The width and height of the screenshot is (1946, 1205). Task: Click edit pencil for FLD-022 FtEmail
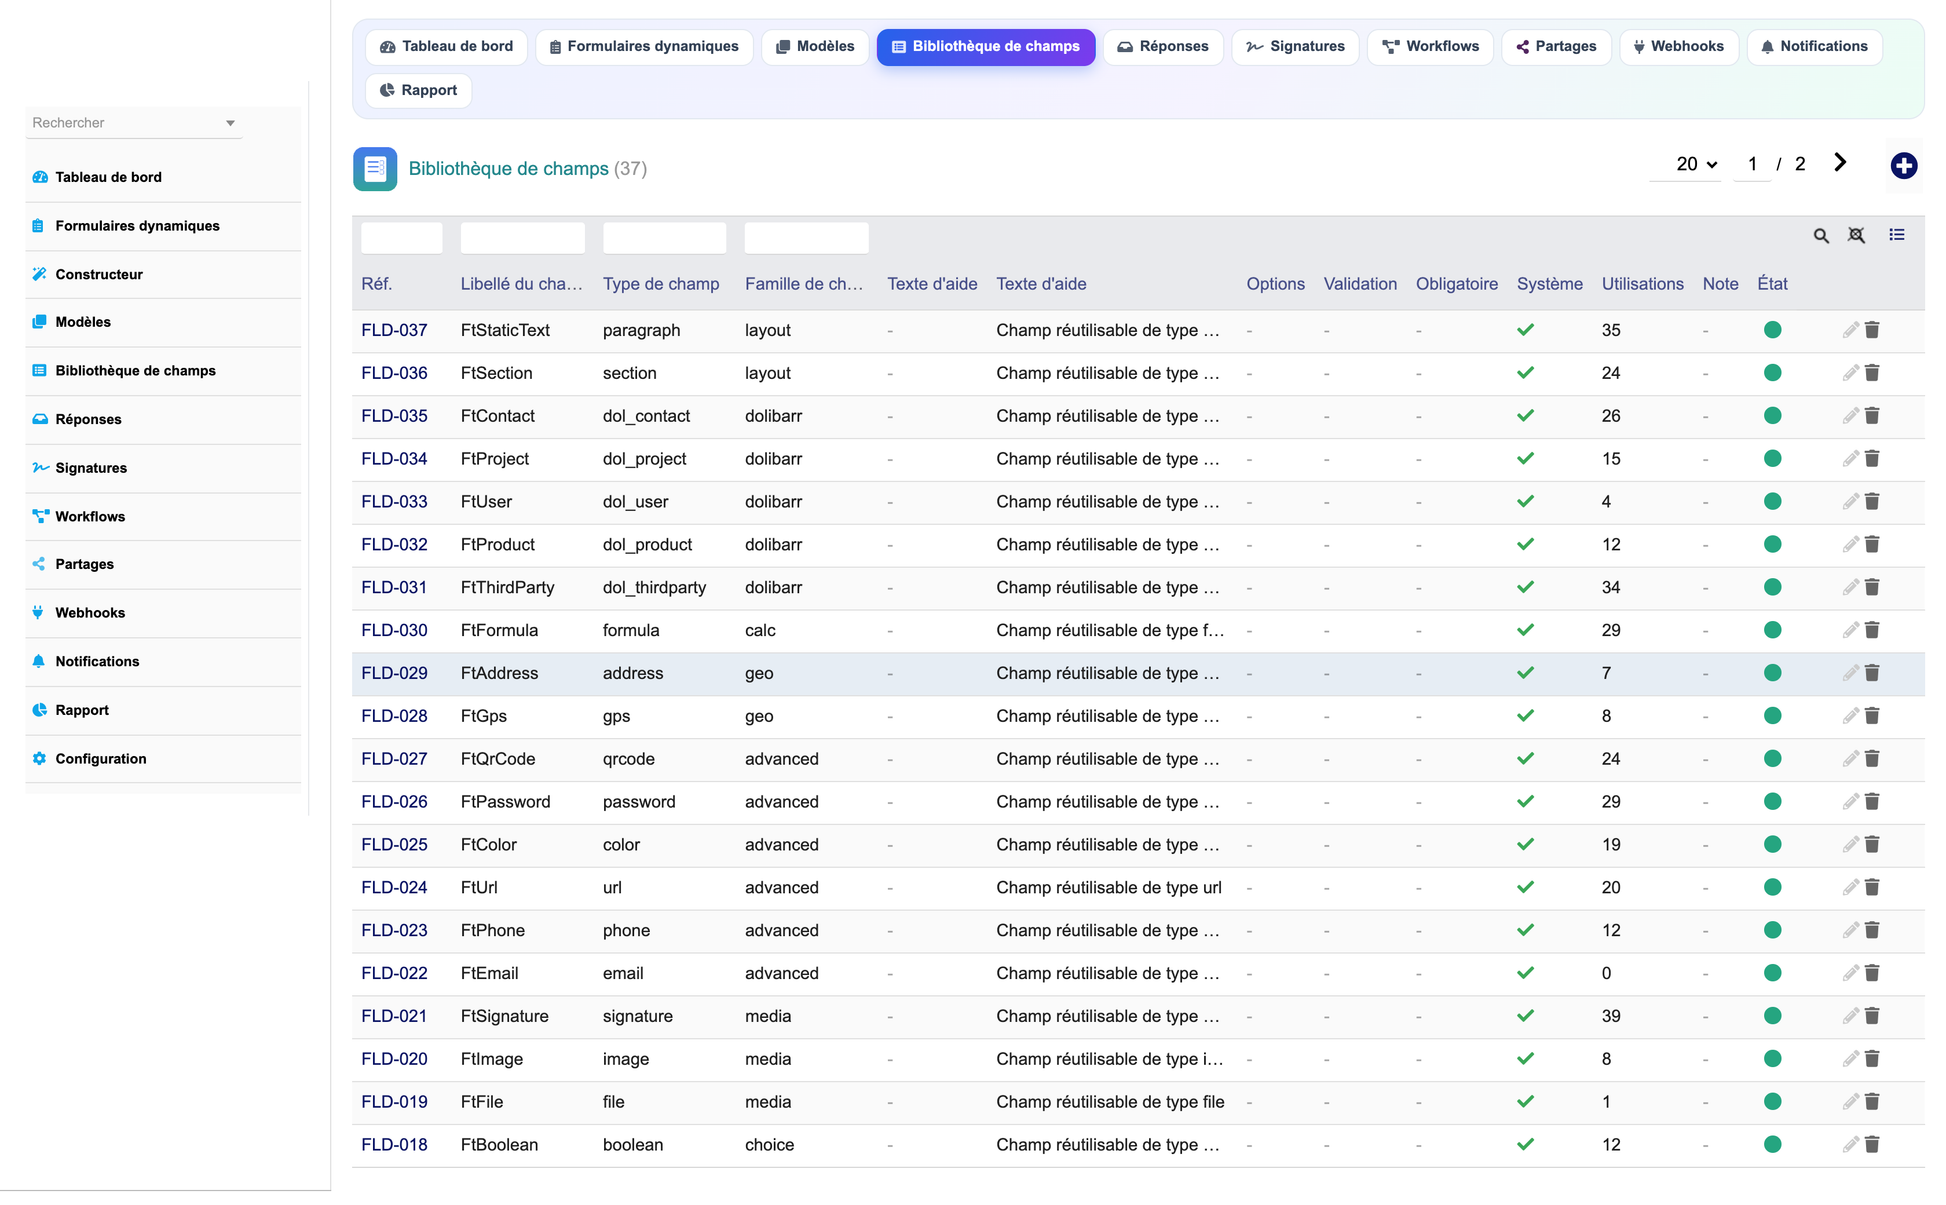click(1850, 973)
